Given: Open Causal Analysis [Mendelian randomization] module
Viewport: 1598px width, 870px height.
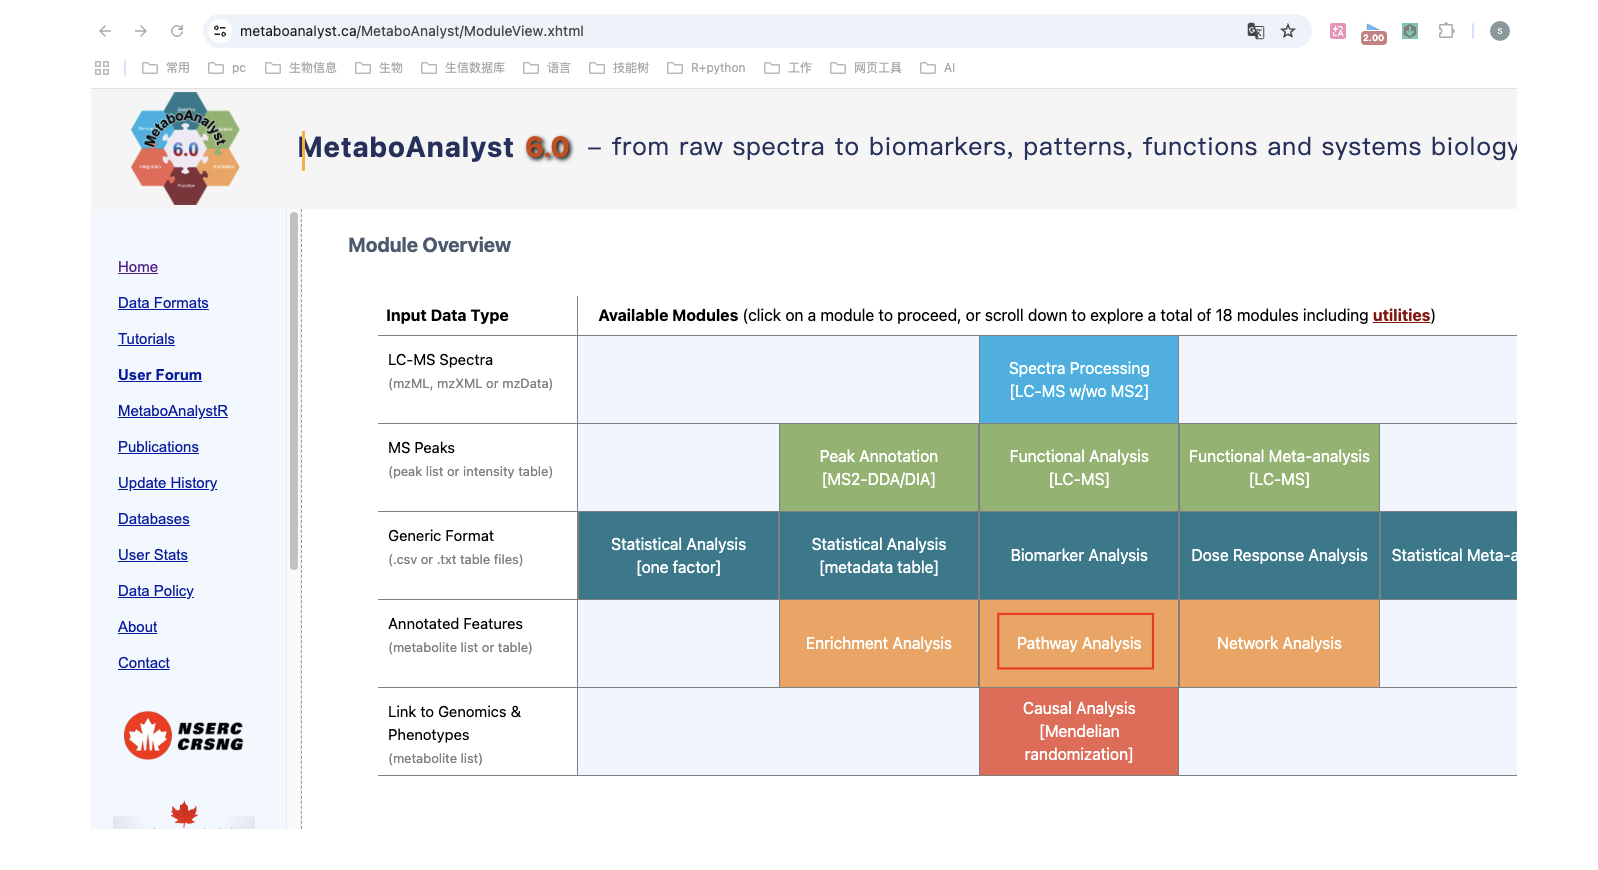Looking at the screenshot, I should (x=1079, y=732).
